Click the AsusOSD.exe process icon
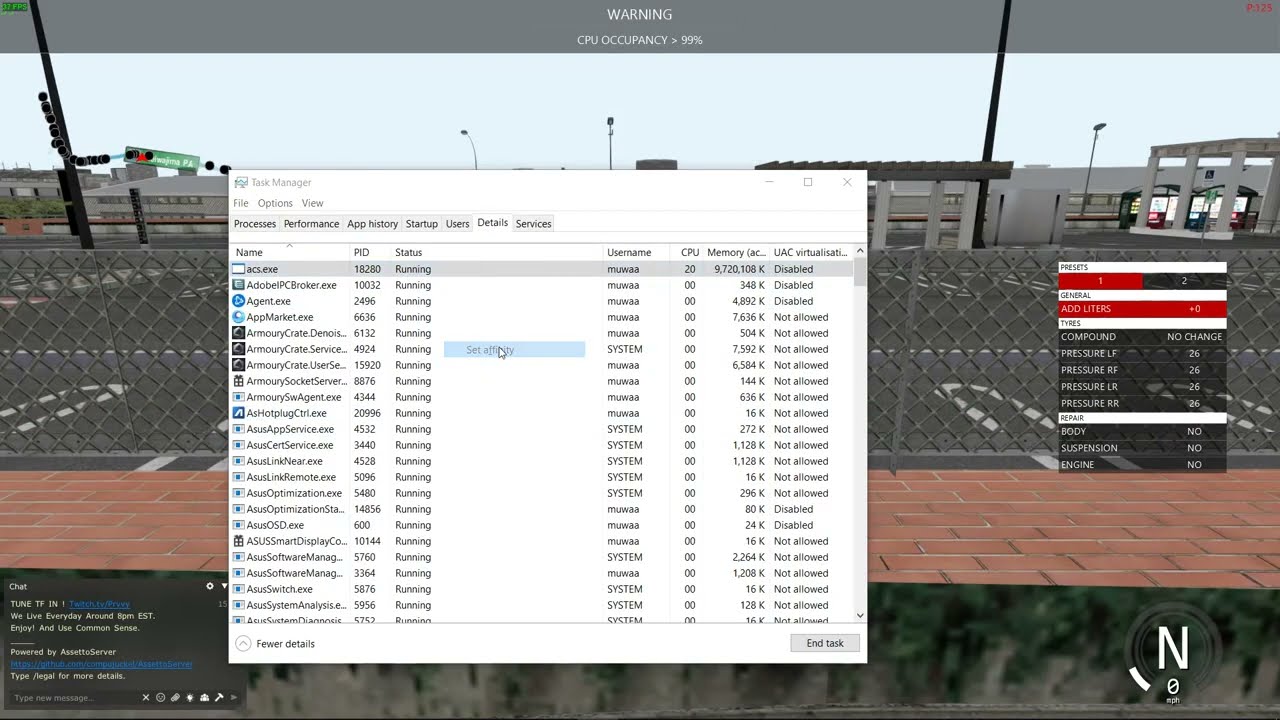The height and width of the screenshot is (720, 1280). tap(239, 525)
